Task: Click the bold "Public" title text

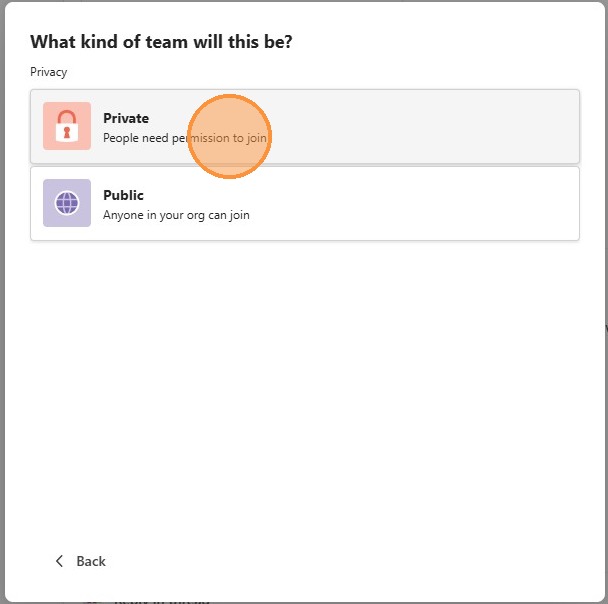Action: coord(123,195)
